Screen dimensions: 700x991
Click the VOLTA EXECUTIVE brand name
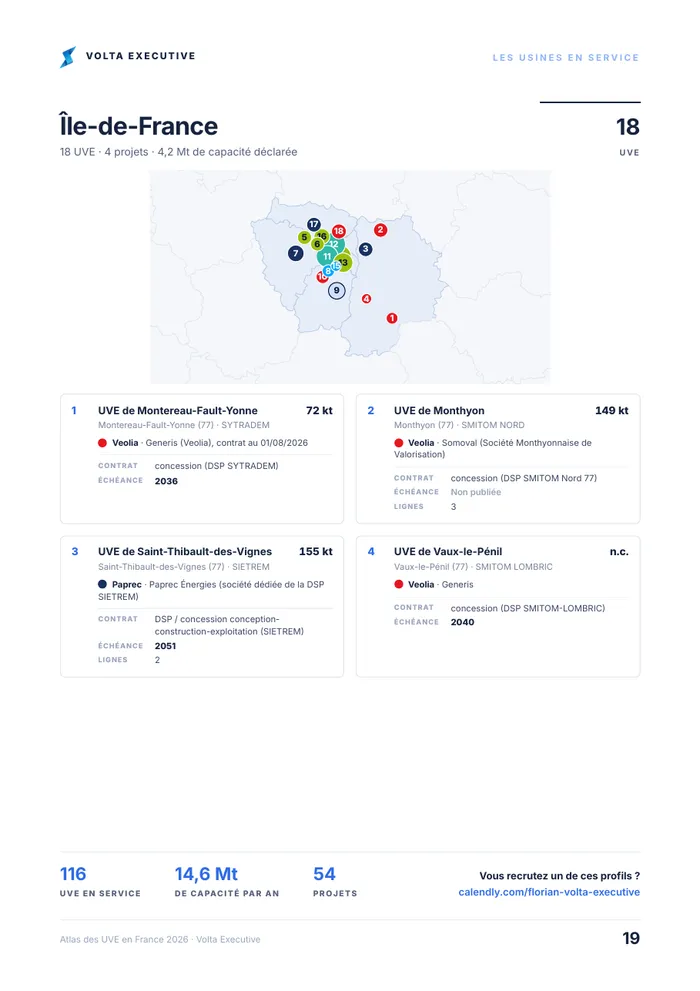141,56
